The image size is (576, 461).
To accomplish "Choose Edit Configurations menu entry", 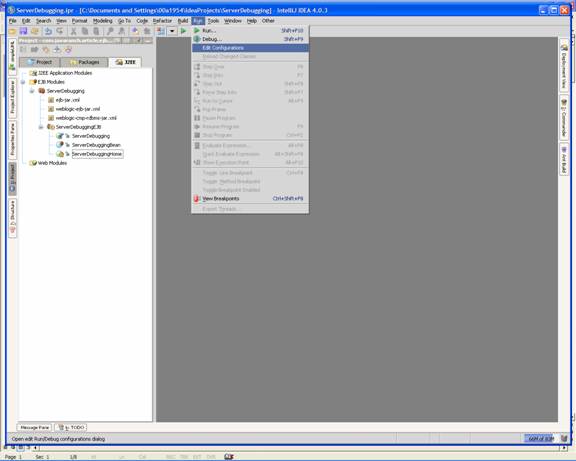I will pos(250,48).
